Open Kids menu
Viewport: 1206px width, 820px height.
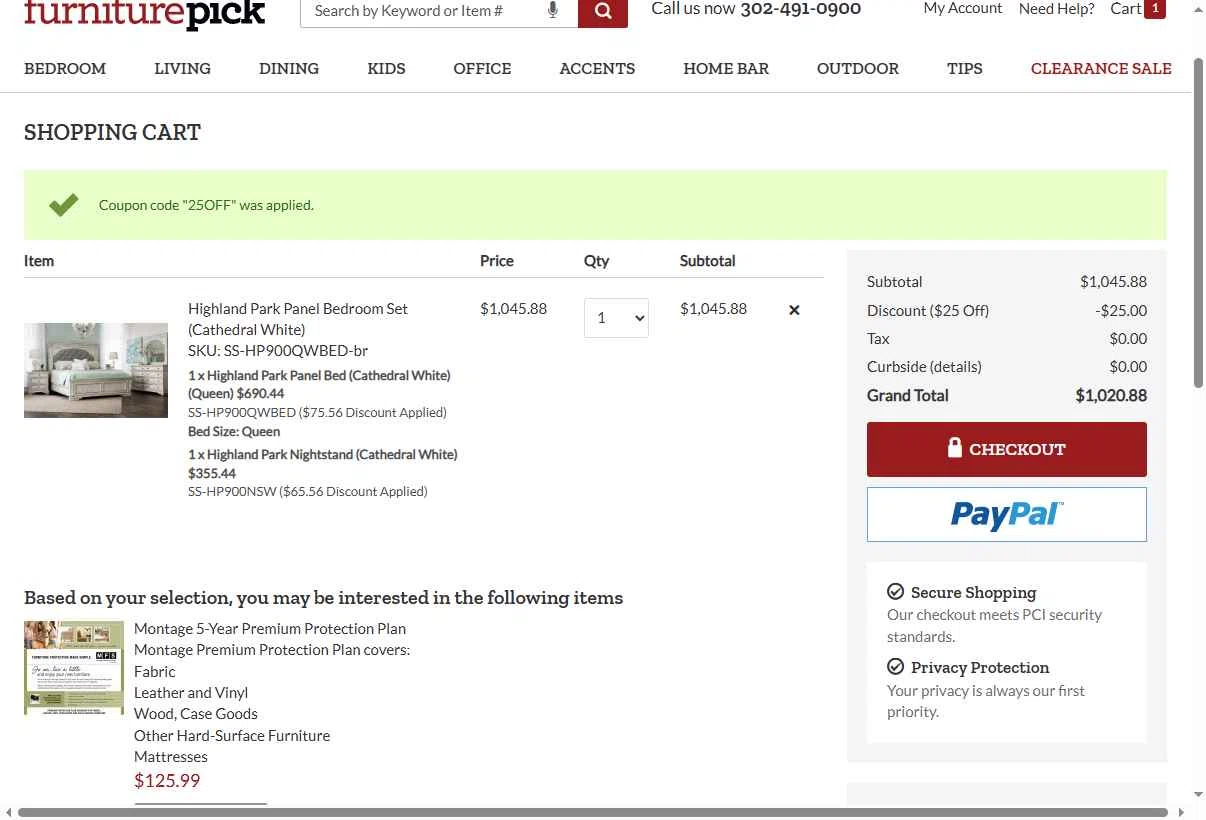coord(386,69)
